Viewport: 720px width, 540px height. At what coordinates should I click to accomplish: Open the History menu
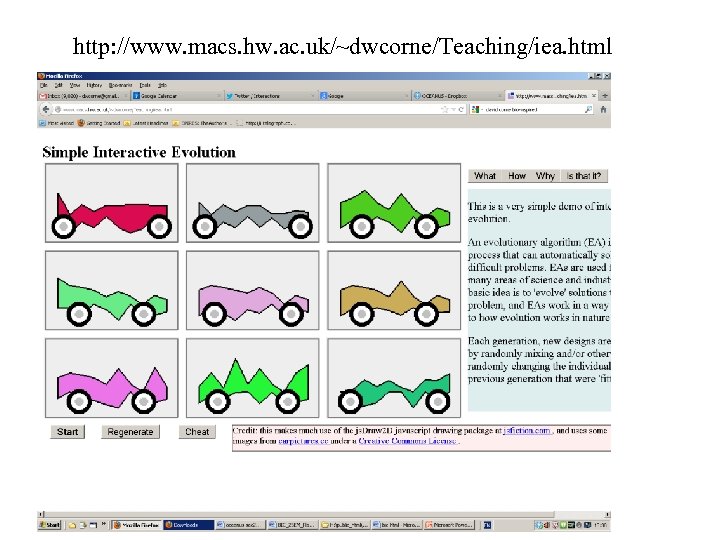[94, 85]
